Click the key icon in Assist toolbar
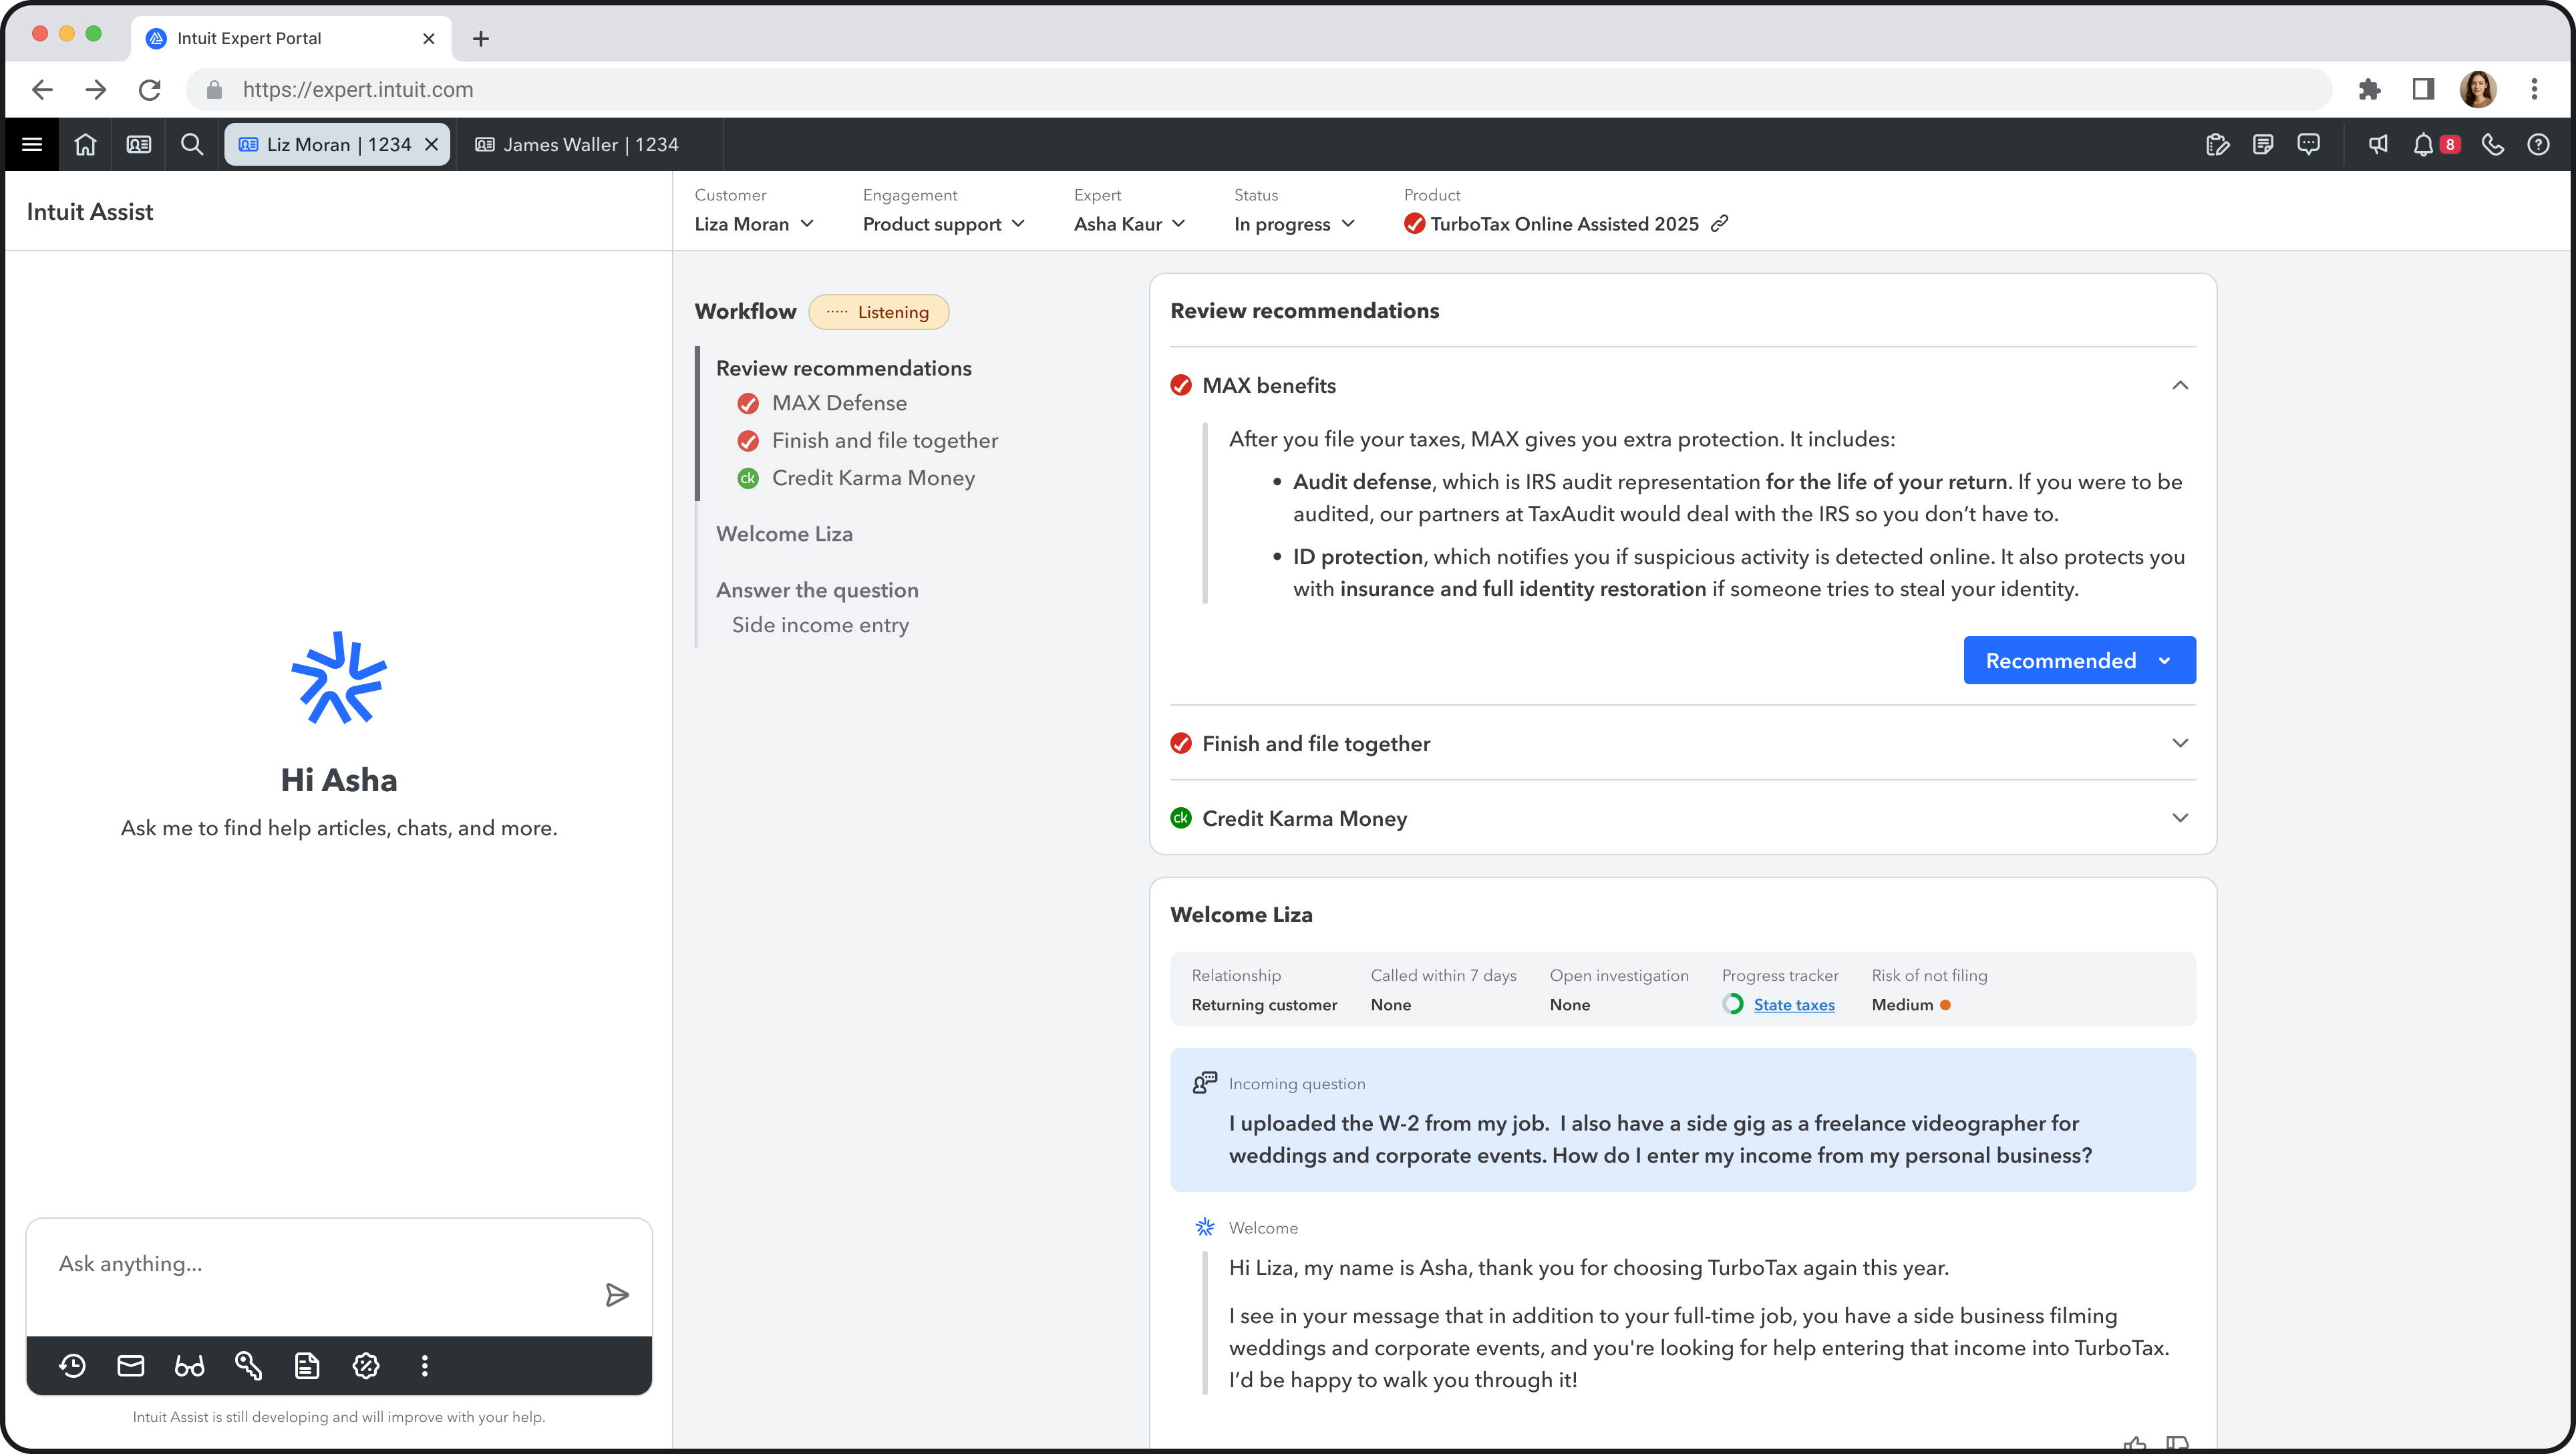The width and height of the screenshot is (2576, 1454). pyautogui.click(x=248, y=1366)
